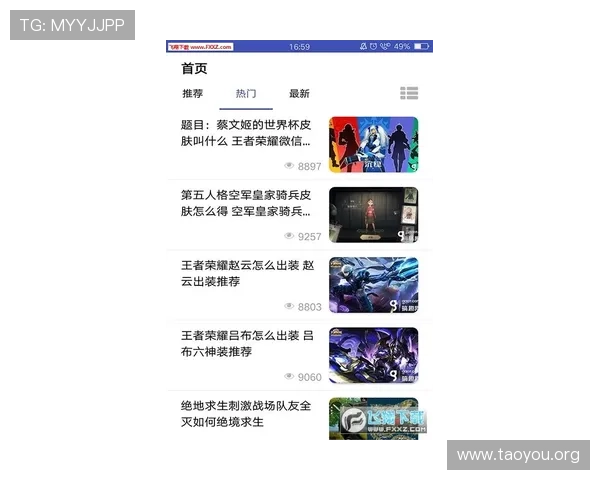Screen dimensions: 600x480
Task: Tap the alarm clock icon in status bar
Action: pos(373,46)
